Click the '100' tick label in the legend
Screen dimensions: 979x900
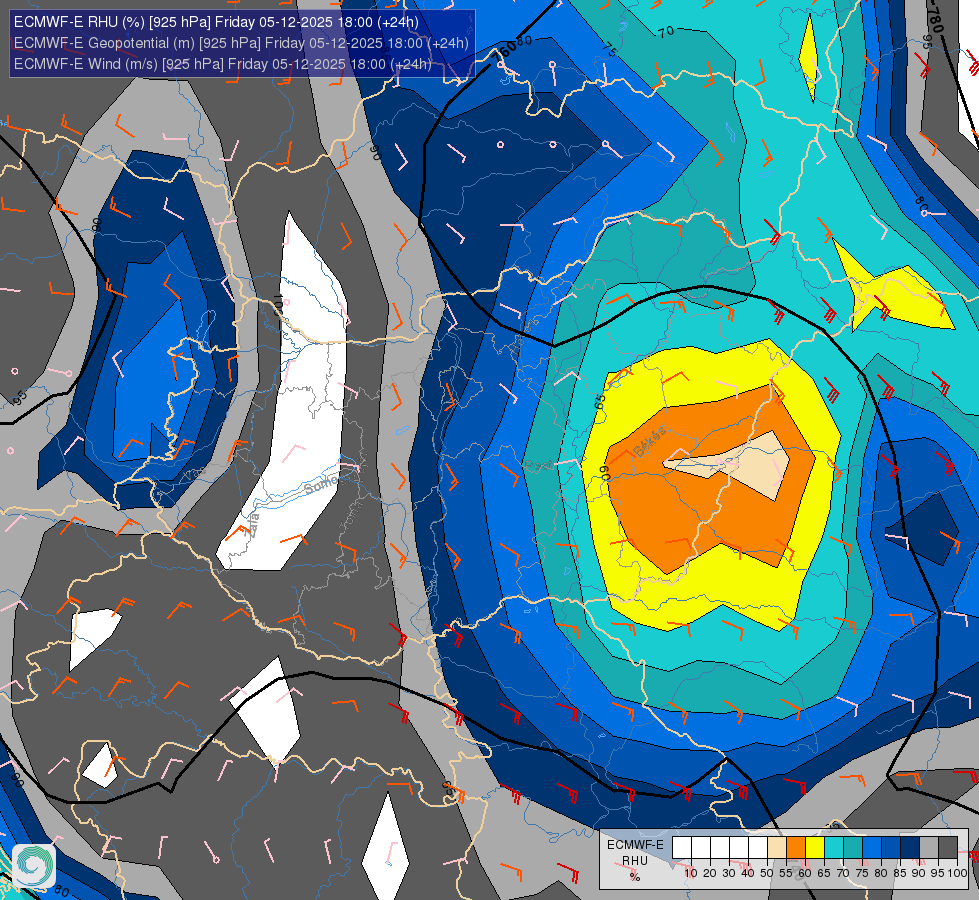tap(958, 873)
